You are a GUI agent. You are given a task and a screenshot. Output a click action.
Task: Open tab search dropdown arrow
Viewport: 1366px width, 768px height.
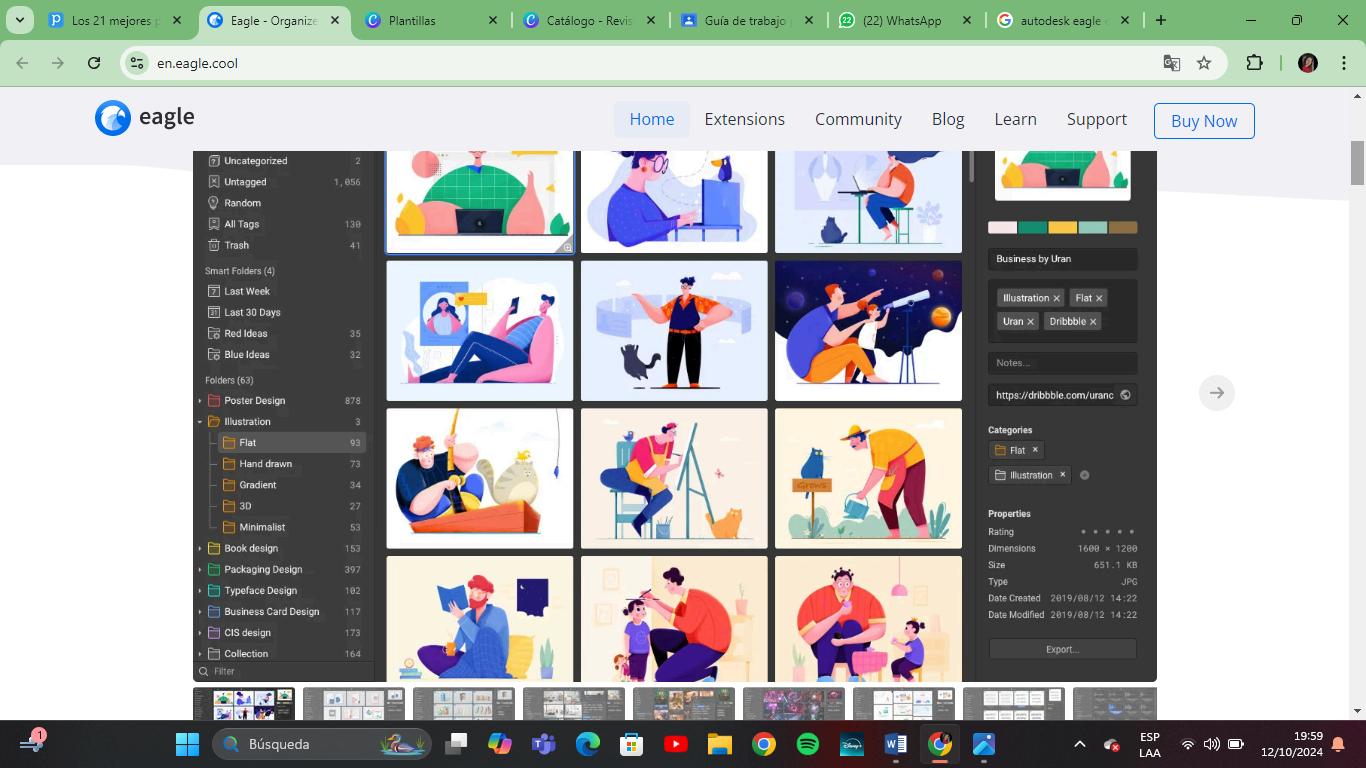[20, 20]
